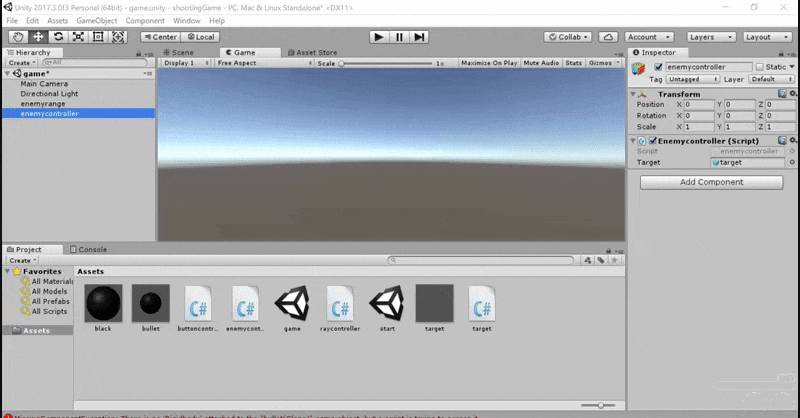Switch to the Asset Store tab

pos(313,53)
